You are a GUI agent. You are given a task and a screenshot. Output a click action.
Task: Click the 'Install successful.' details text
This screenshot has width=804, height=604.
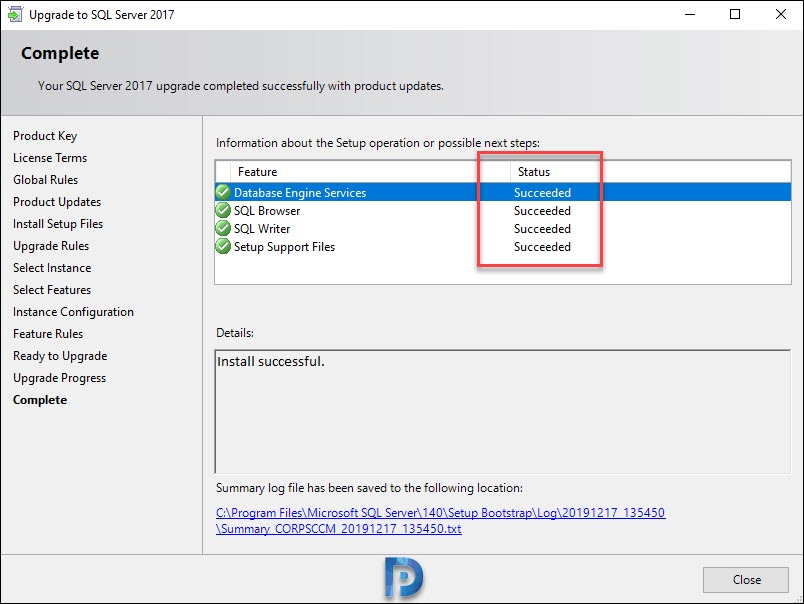pos(271,361)
